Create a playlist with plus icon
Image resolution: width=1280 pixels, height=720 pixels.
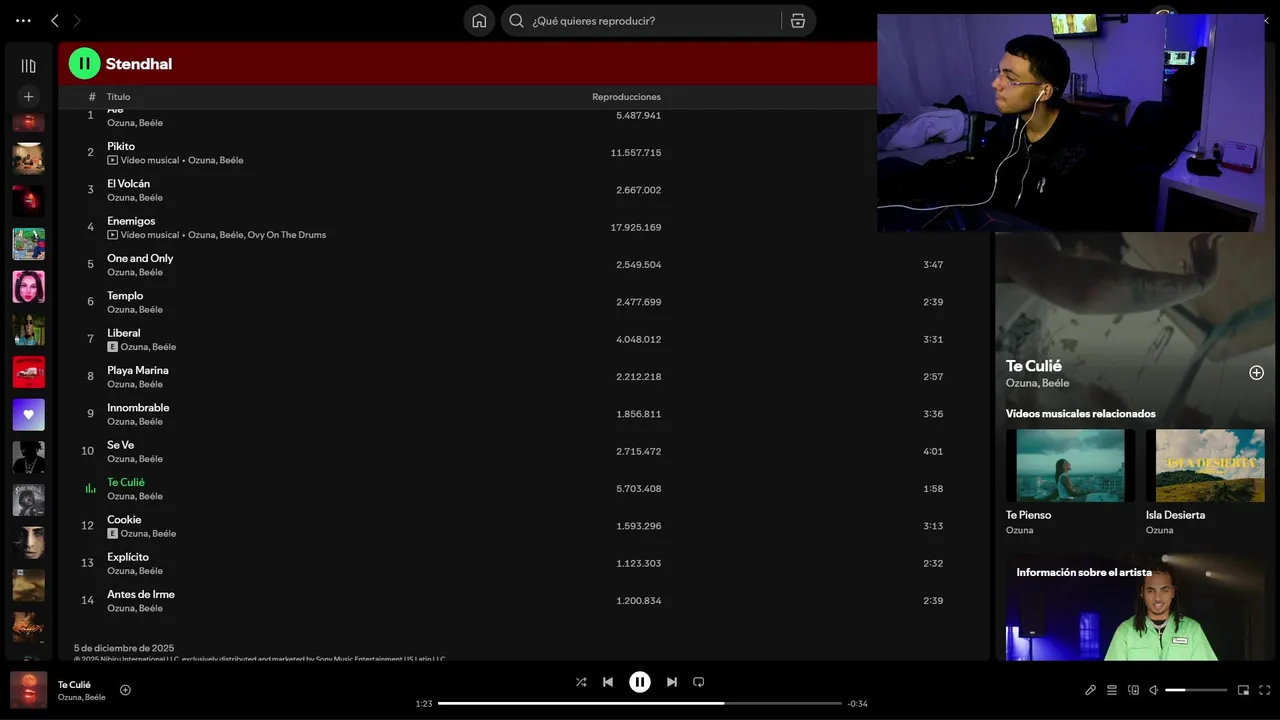click(x=28, y=97)
